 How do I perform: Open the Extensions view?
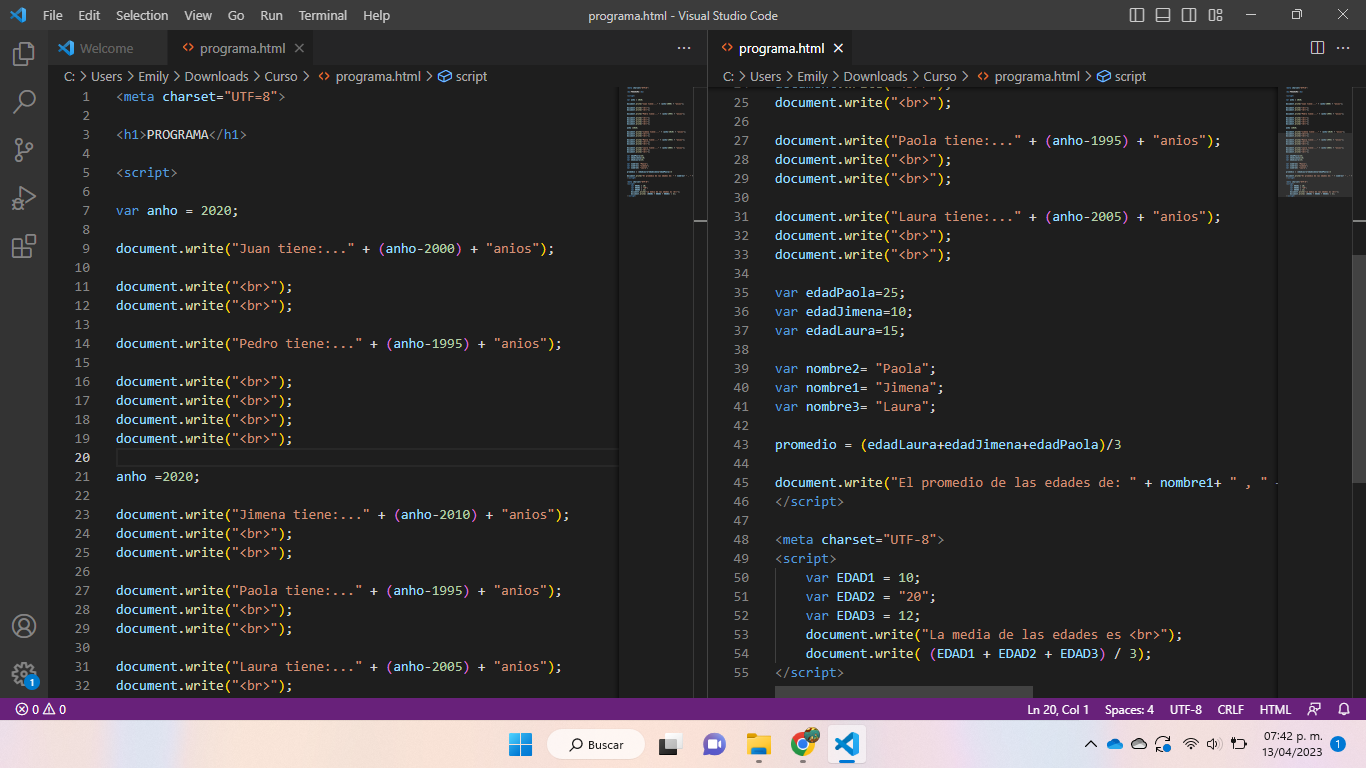pyautogui.click(x=24, y=246)
